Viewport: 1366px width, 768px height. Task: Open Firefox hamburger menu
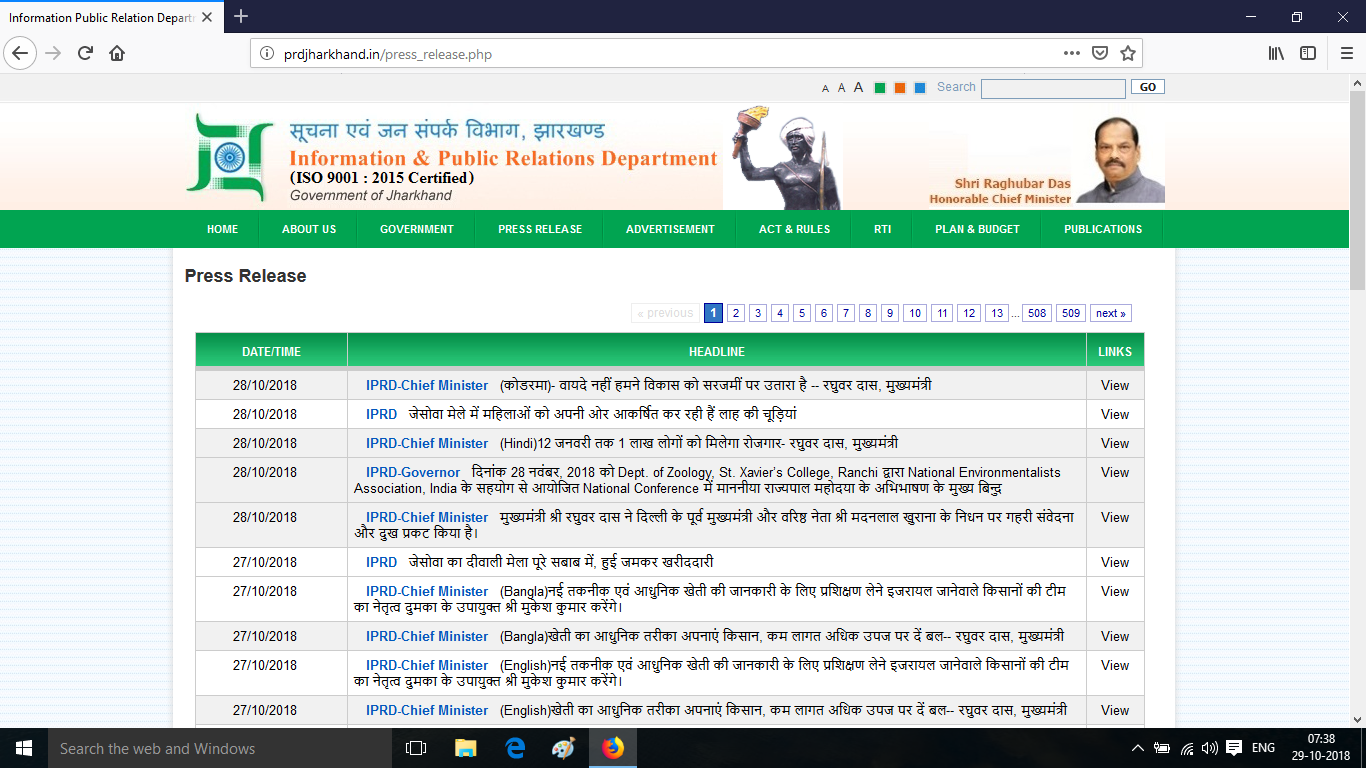[1345, 53]
